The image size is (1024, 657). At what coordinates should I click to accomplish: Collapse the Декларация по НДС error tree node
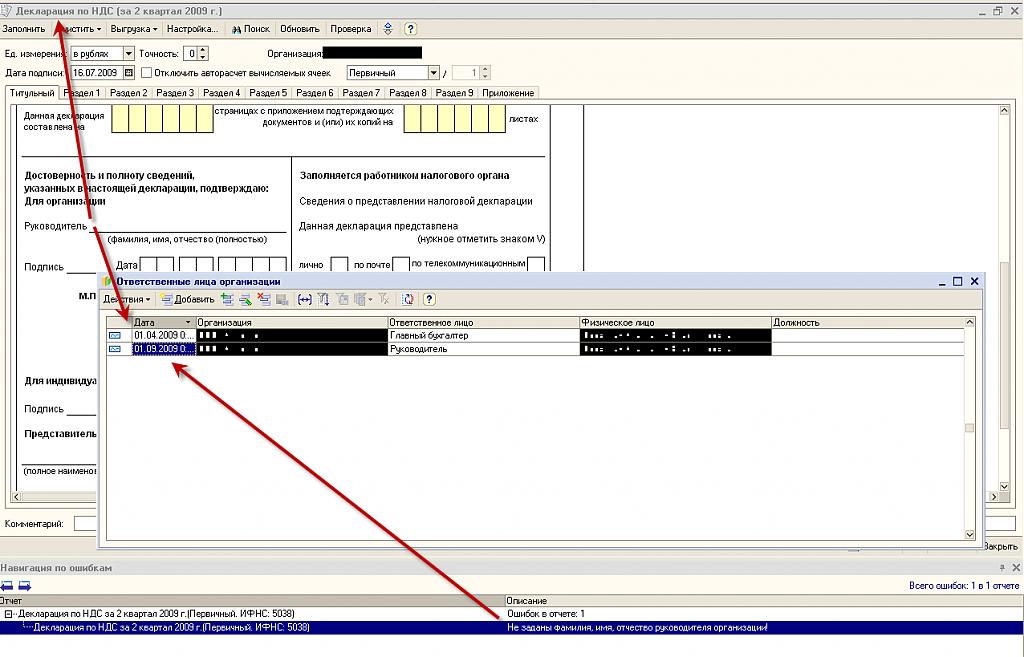point(8,614)
